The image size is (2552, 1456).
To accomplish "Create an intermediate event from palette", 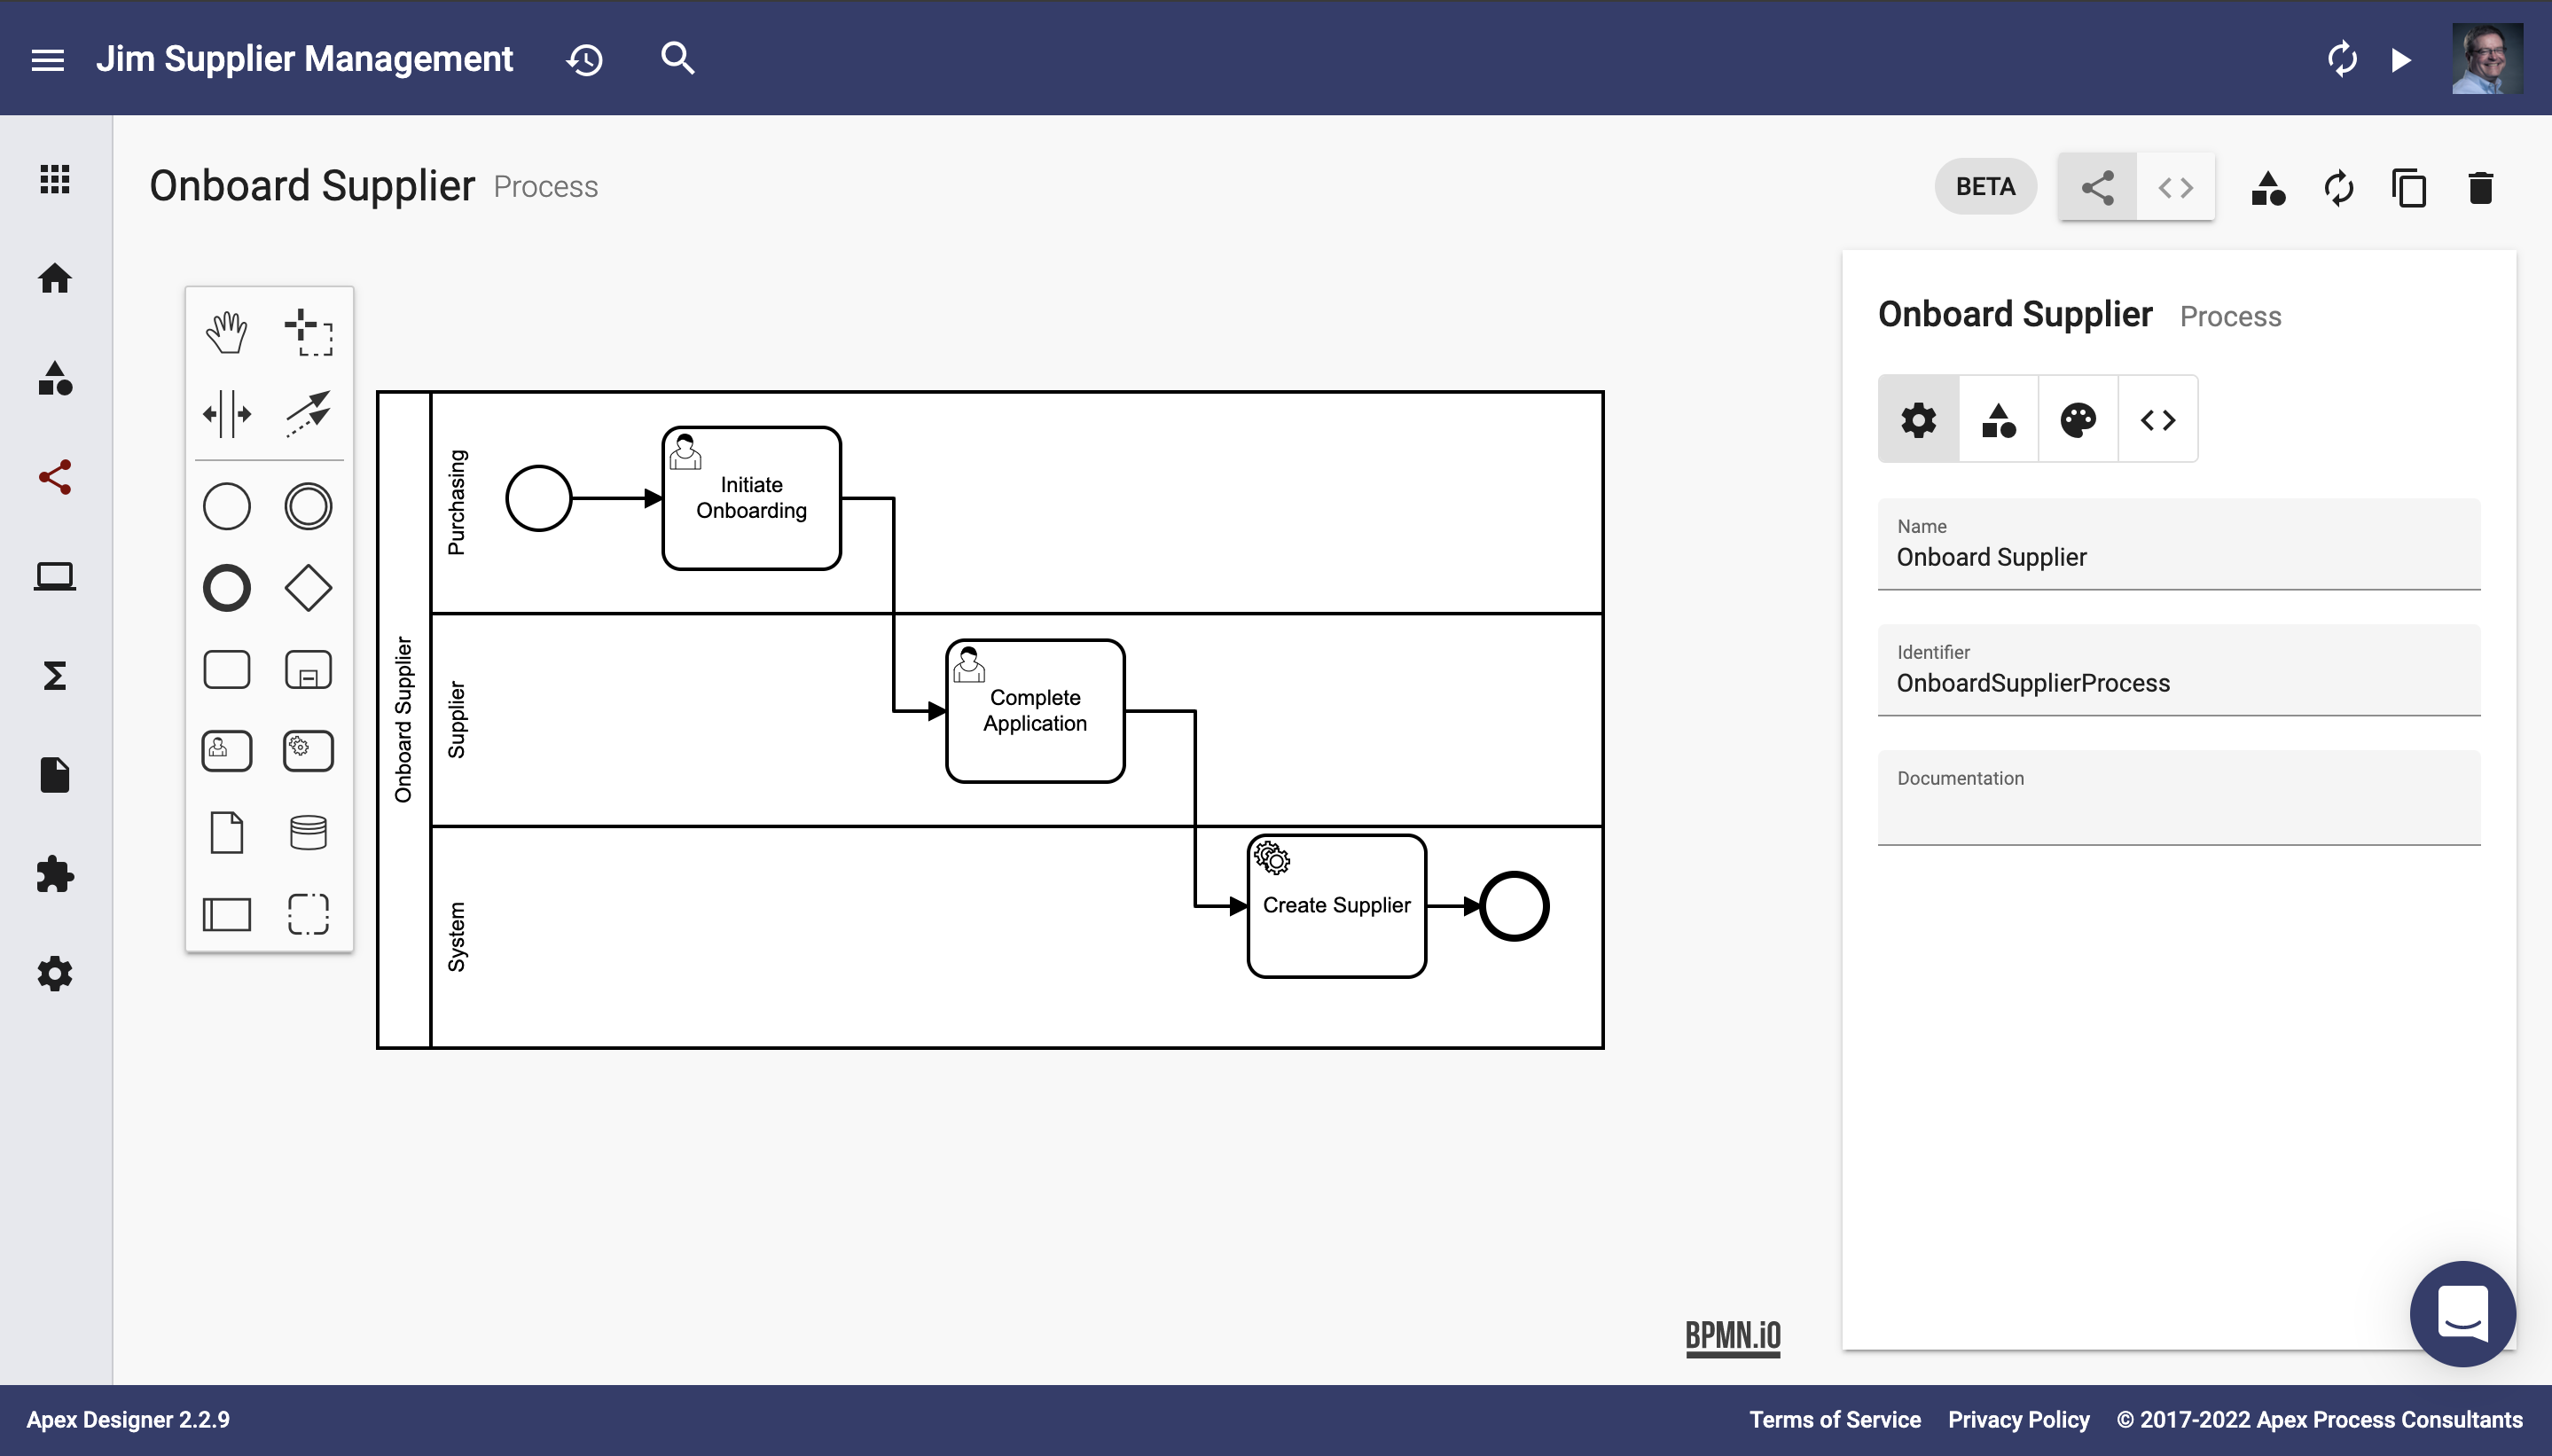I will 308,506.
